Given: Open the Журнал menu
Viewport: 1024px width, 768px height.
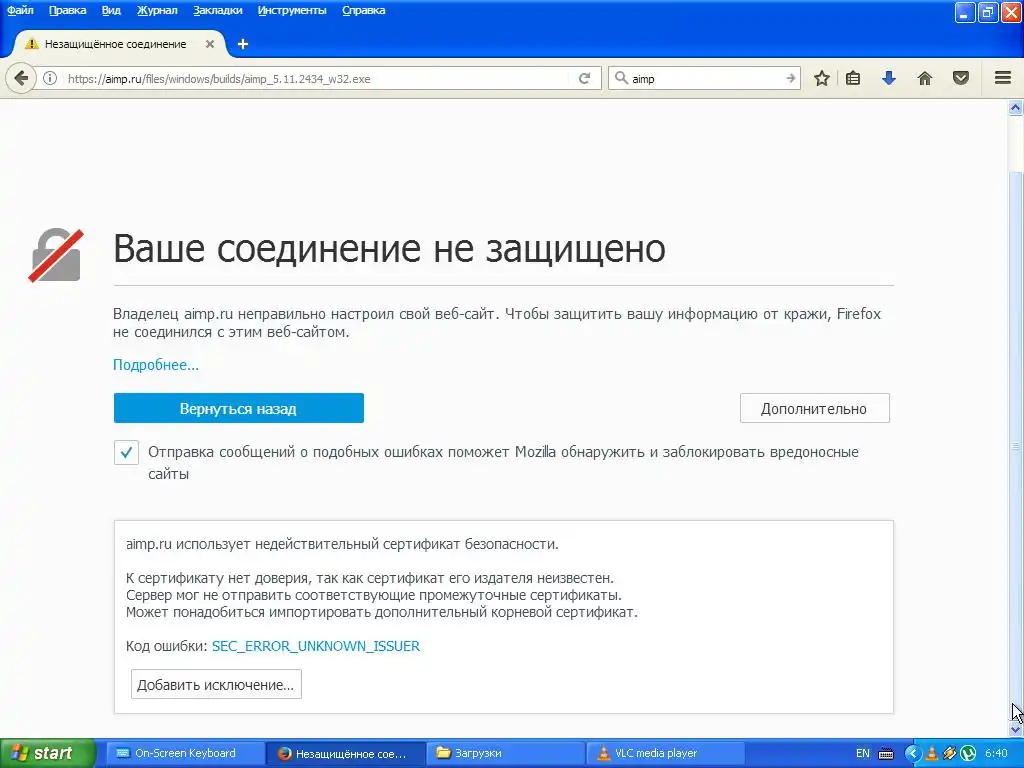Looking at the screenshot, I should tap(157, 10).
